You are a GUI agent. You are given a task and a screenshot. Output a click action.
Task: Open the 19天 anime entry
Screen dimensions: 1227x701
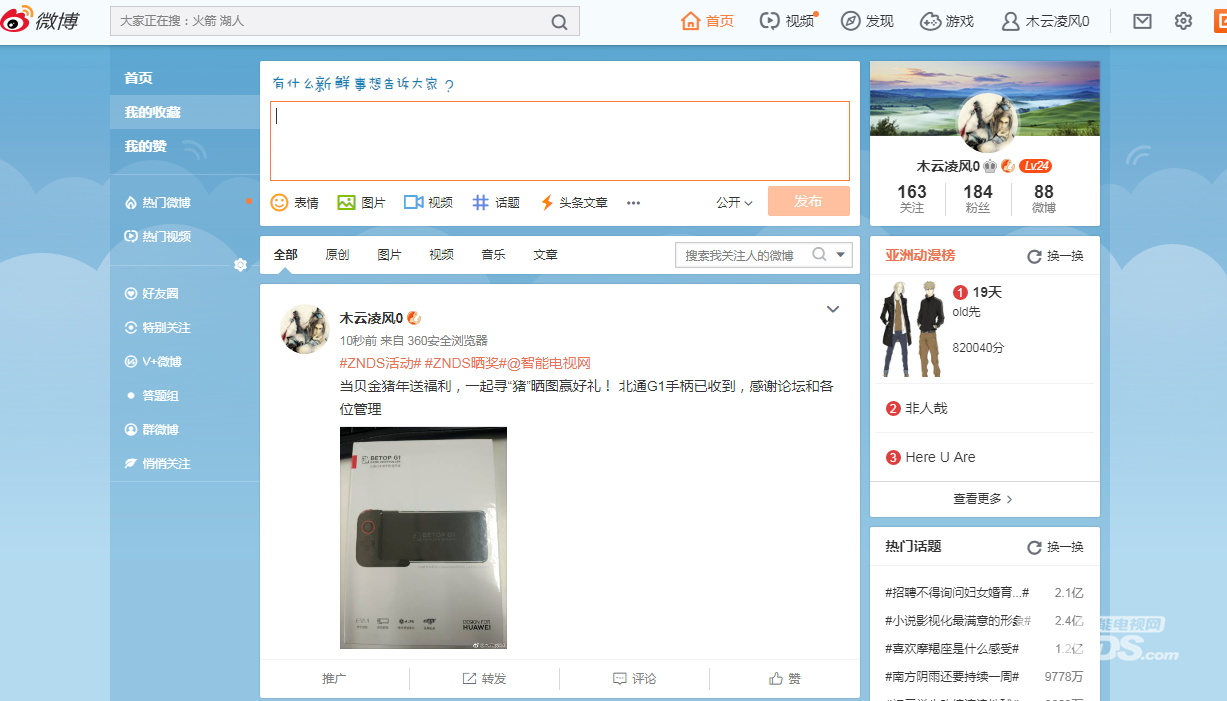point(987,292)
